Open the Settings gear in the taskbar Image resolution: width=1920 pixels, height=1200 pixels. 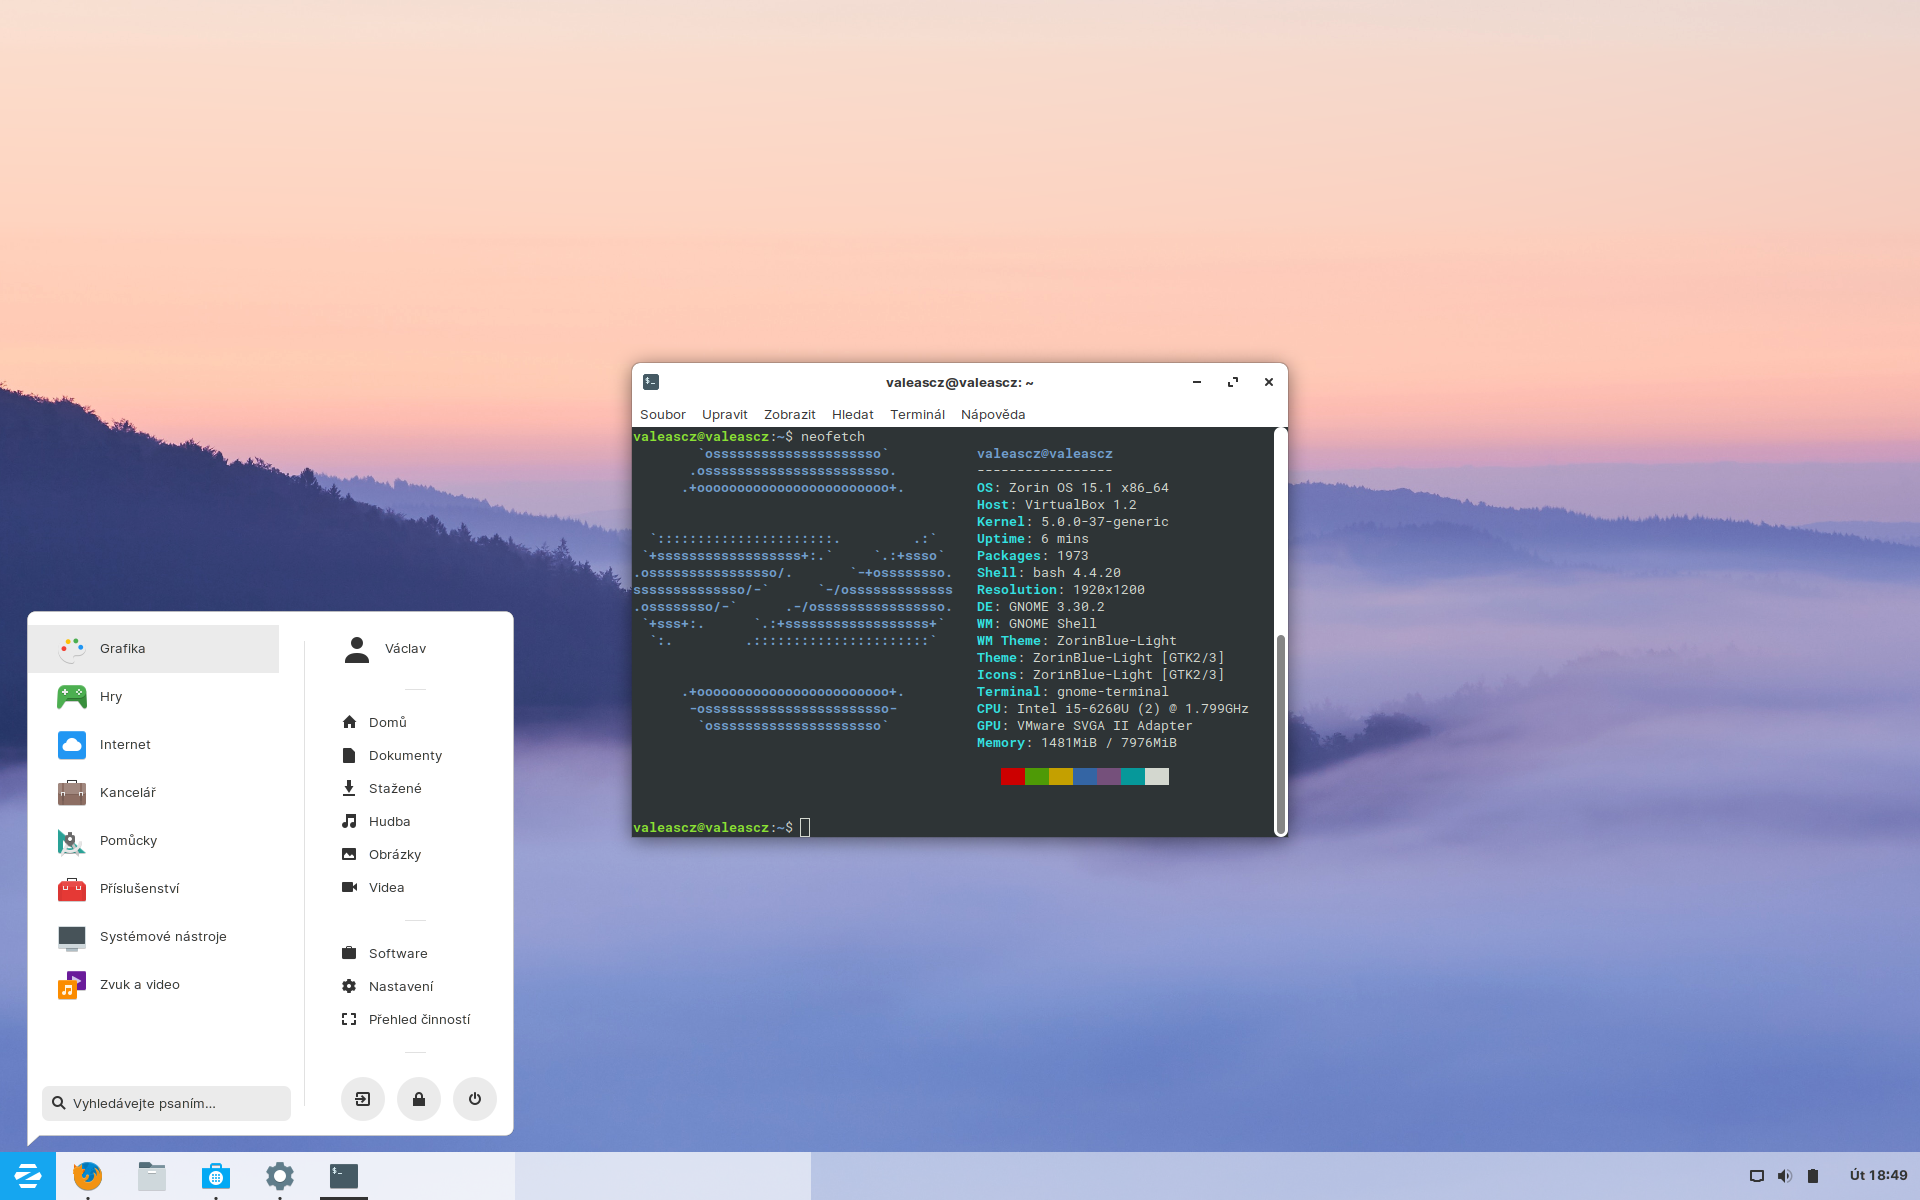point(280,1176)
